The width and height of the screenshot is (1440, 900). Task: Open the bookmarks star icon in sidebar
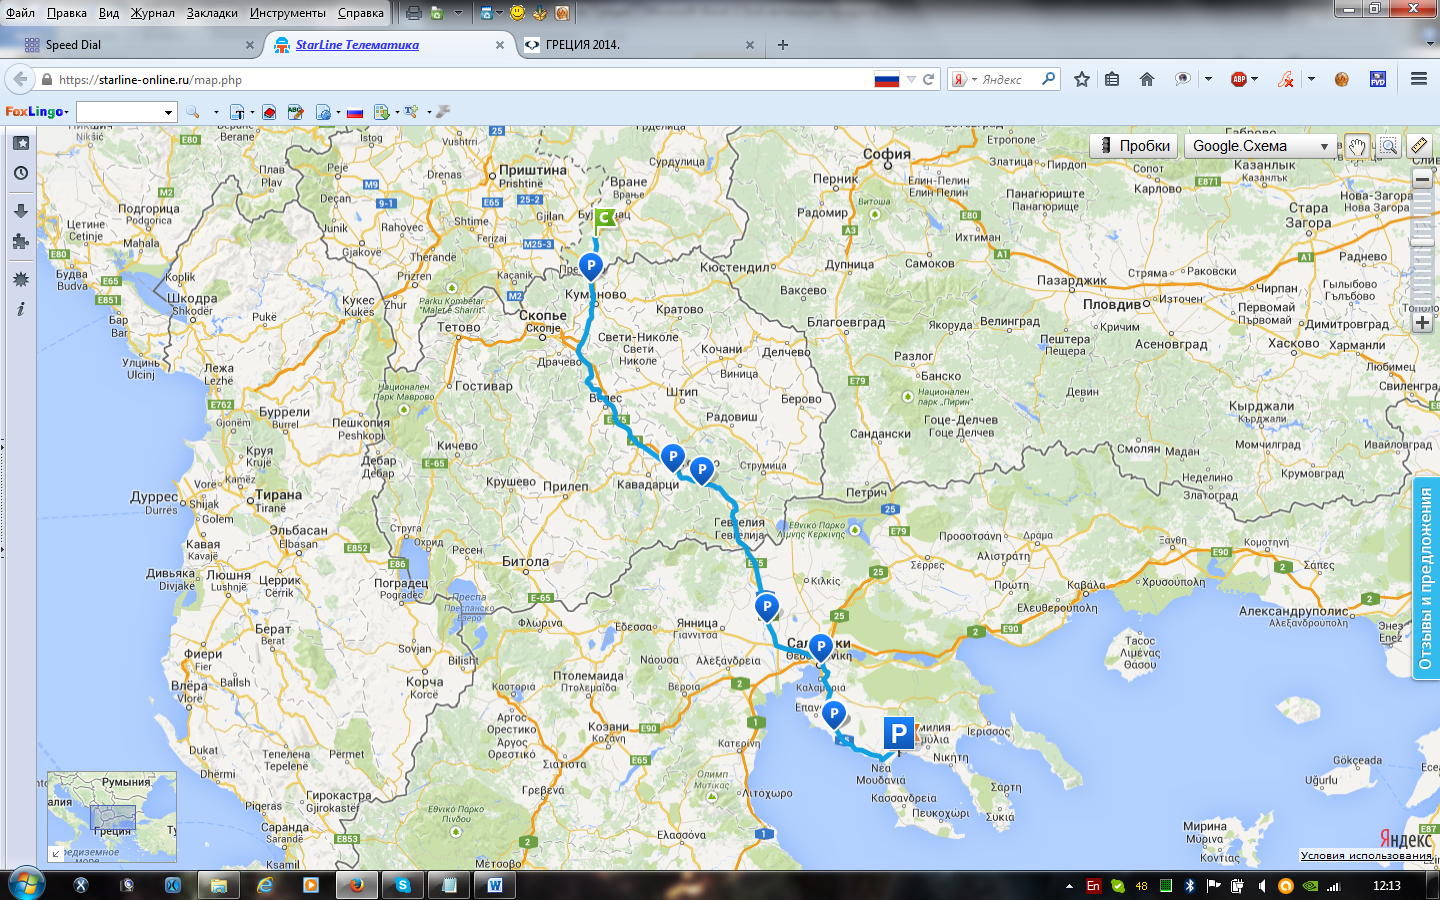click(x=20, y=143)
